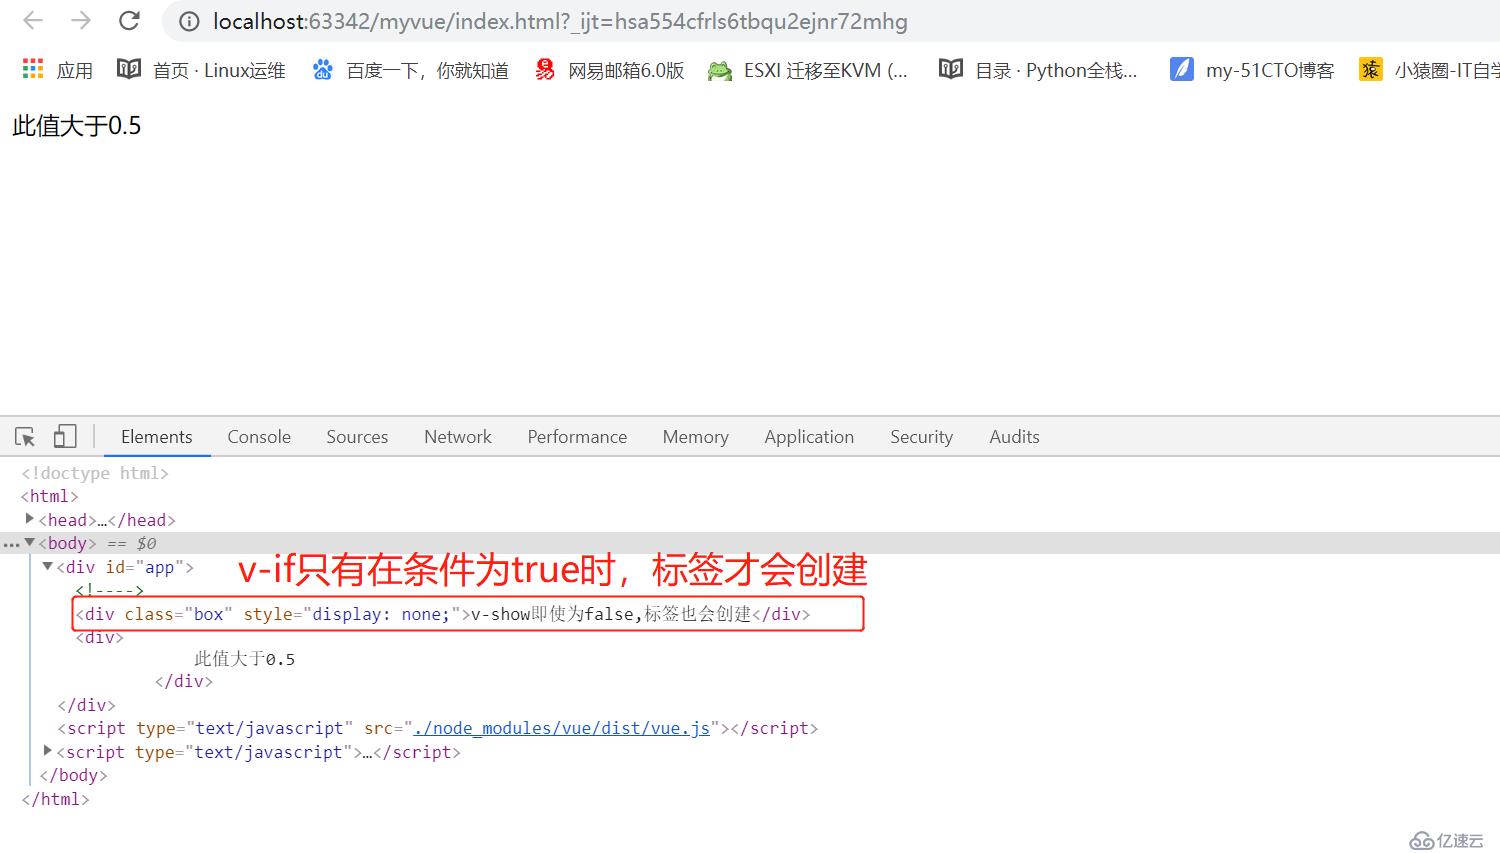The height and width of the screenshot is (853, 1500).
Task: Open bookmark 百度一下，你就知道
Action: coord(410,69)
